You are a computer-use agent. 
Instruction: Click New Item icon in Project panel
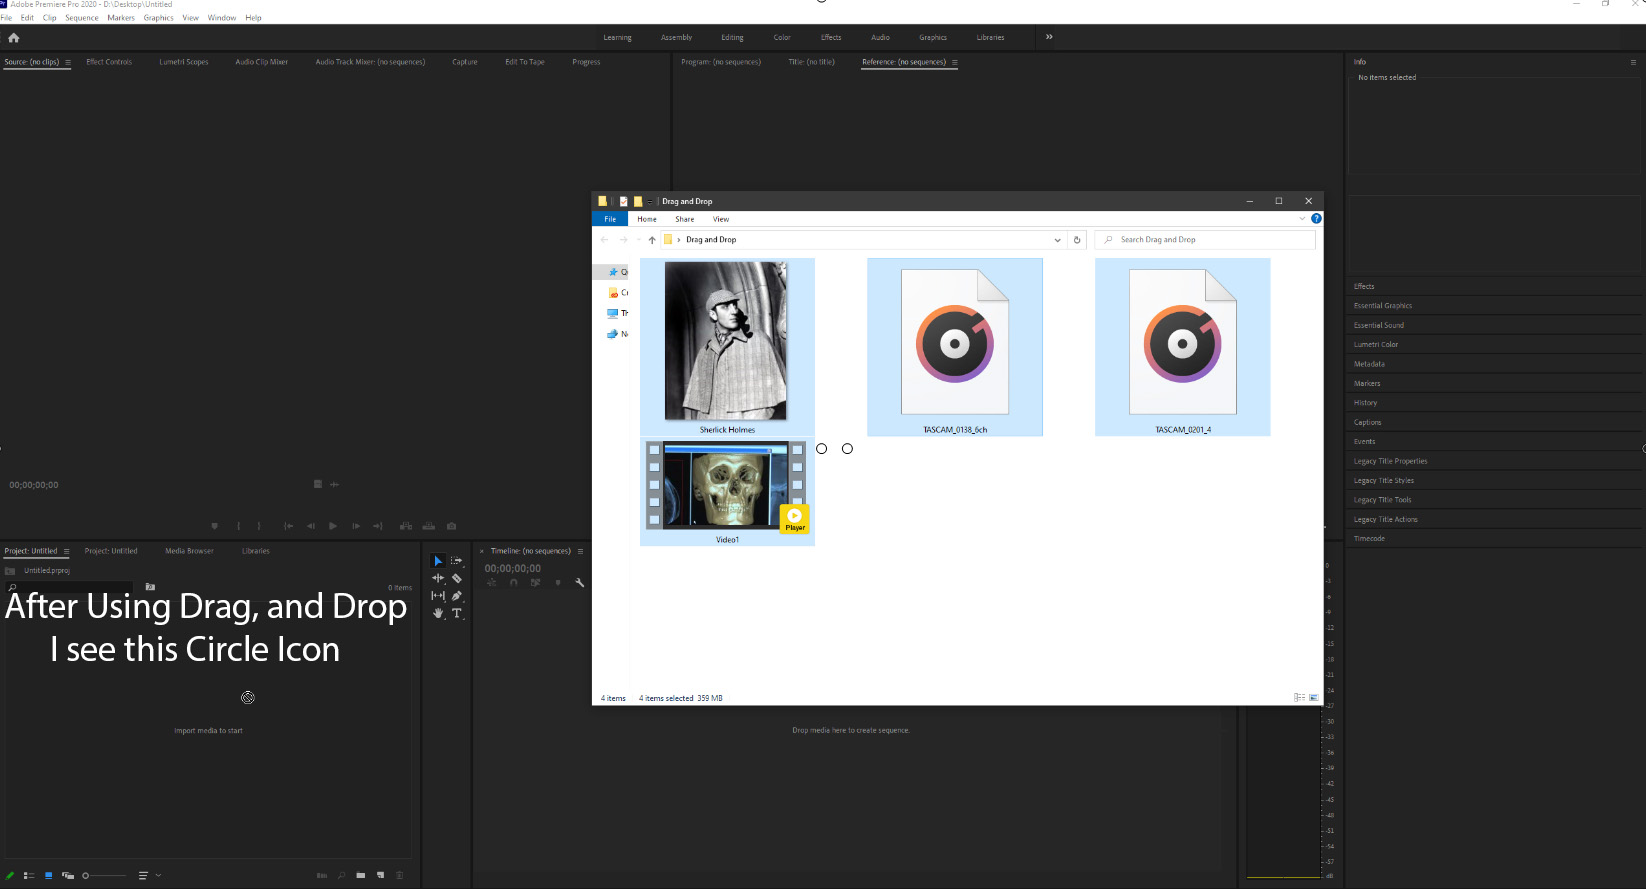pos(380,875)
